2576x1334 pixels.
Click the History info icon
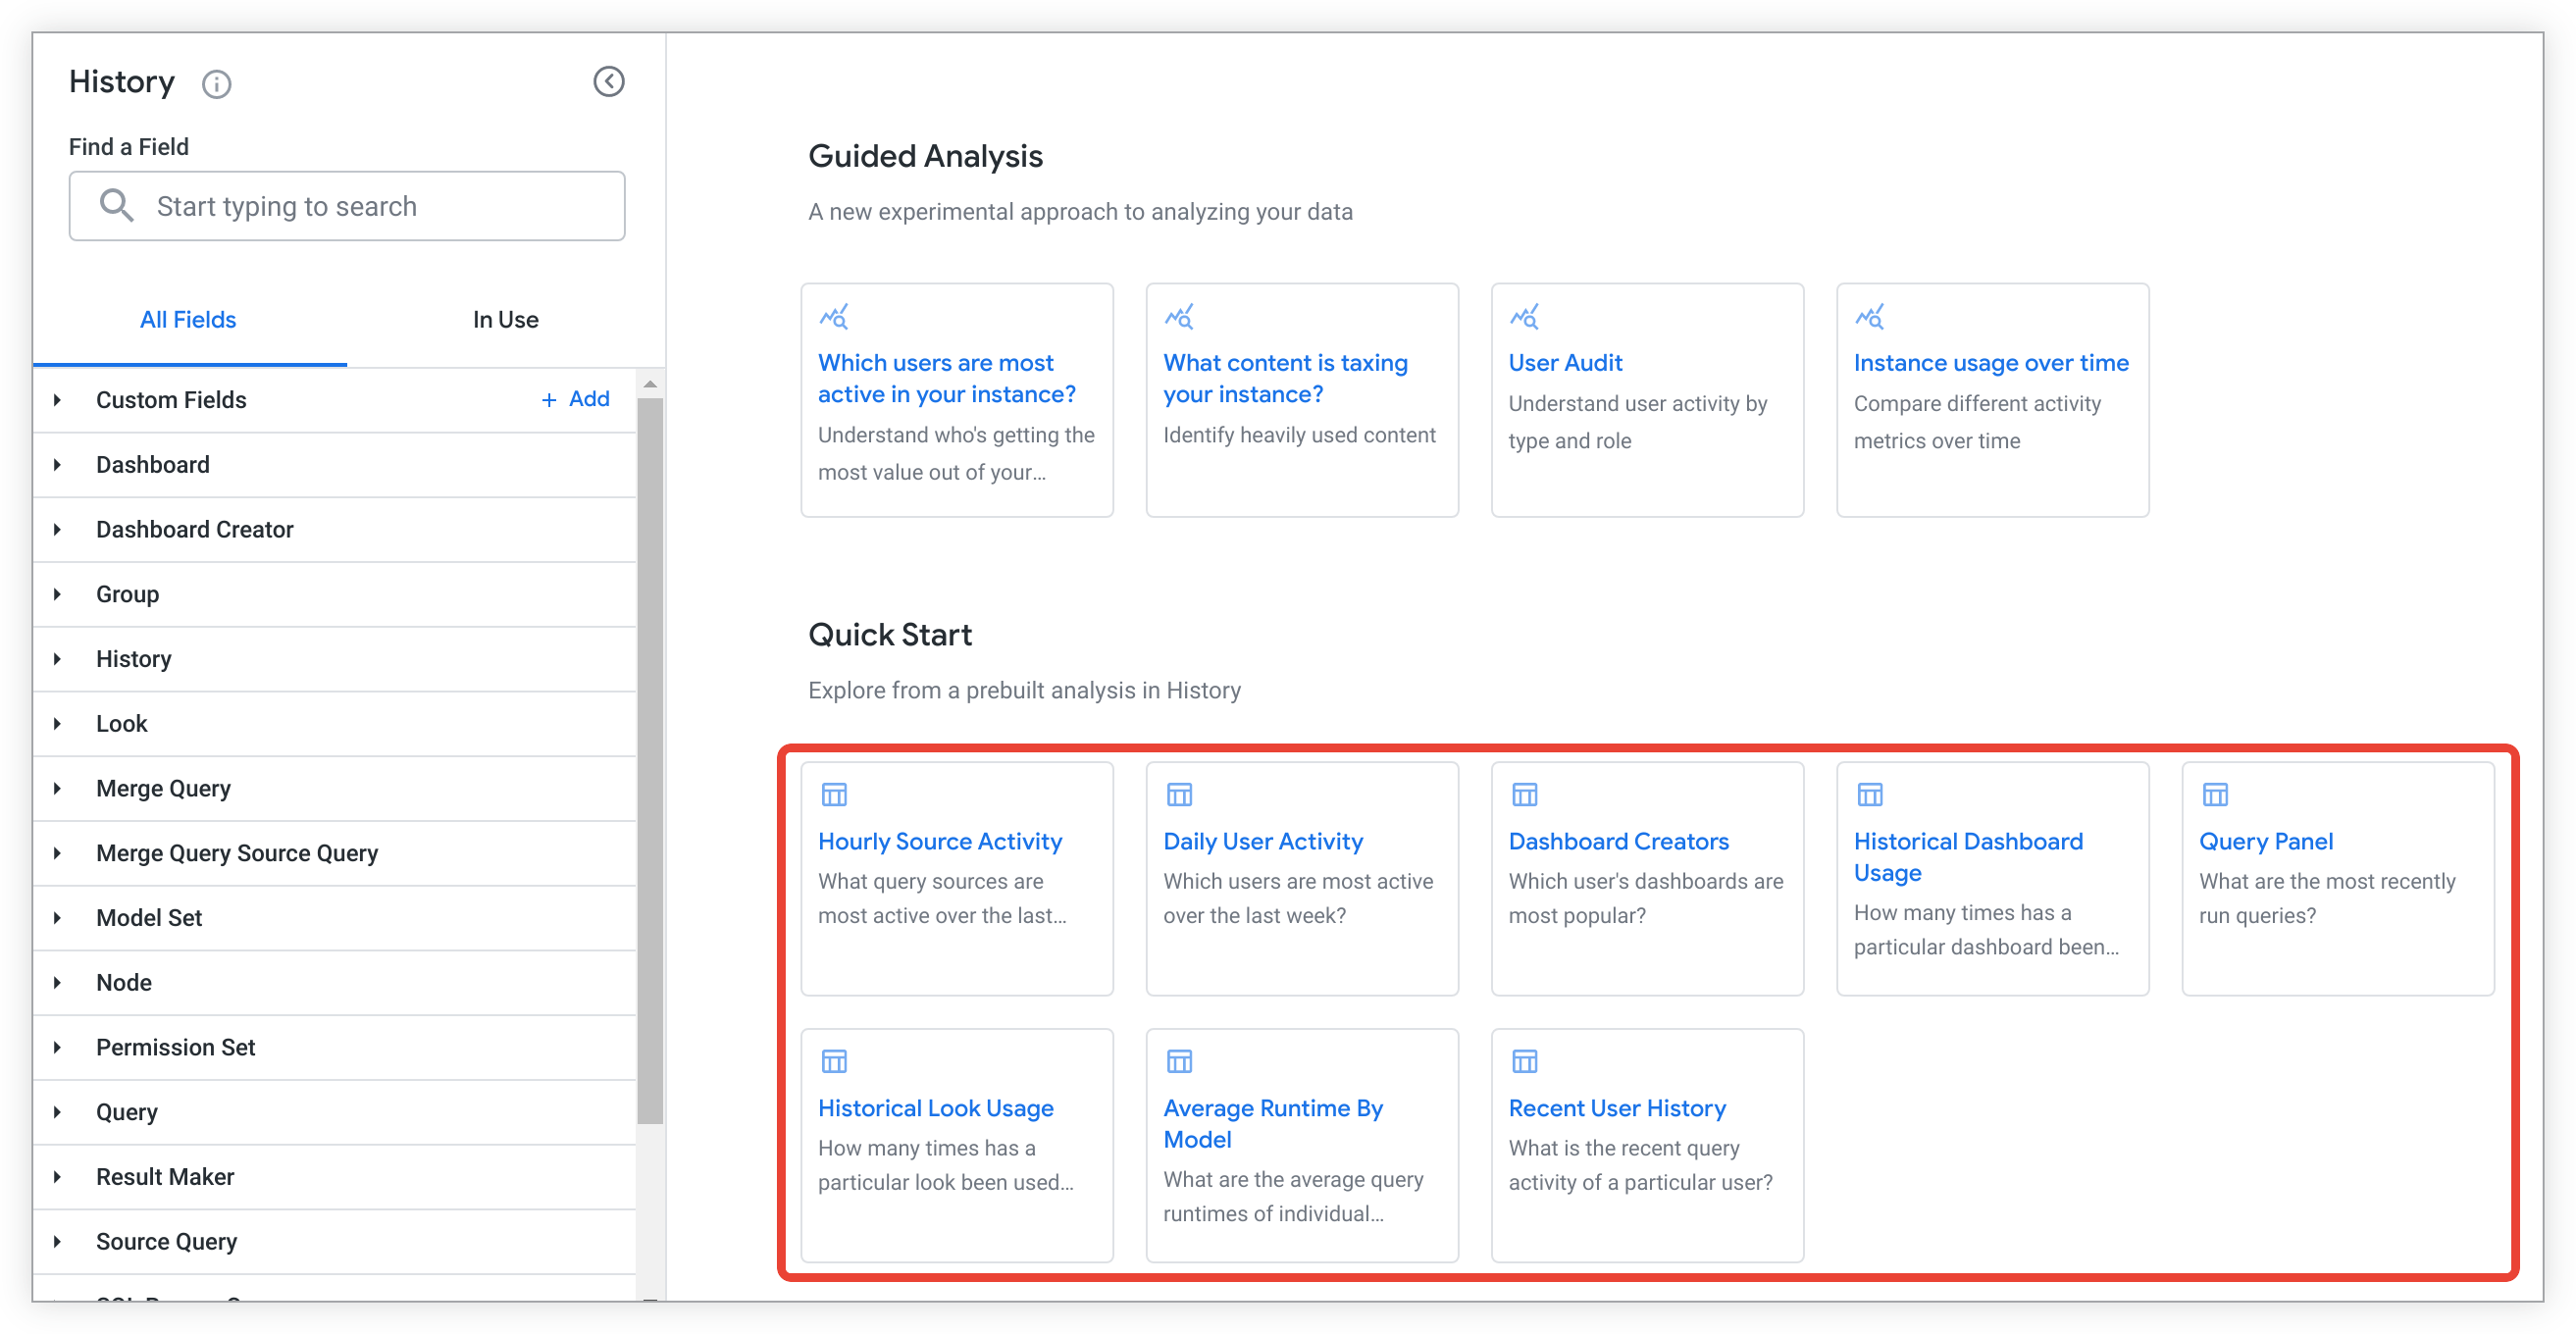point(216,84)
